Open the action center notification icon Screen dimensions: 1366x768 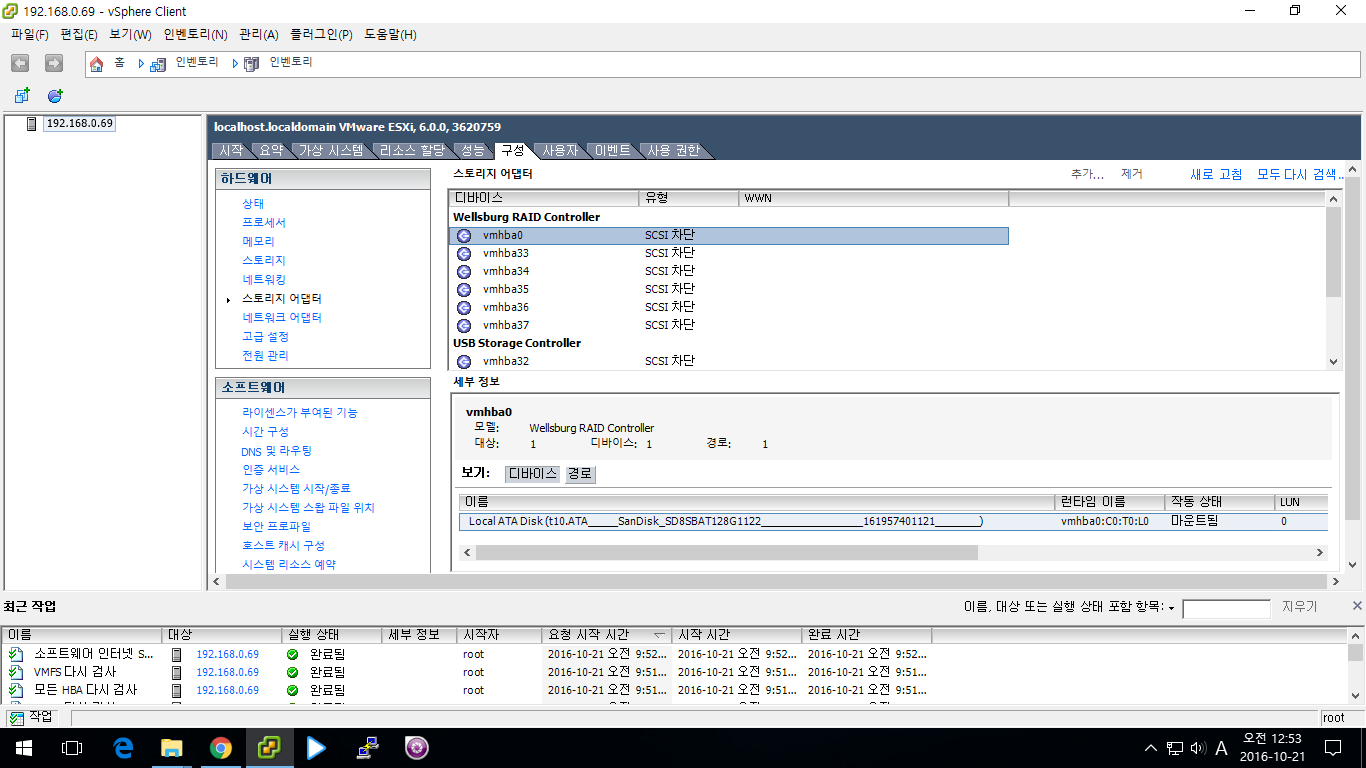coord(1332,748)
